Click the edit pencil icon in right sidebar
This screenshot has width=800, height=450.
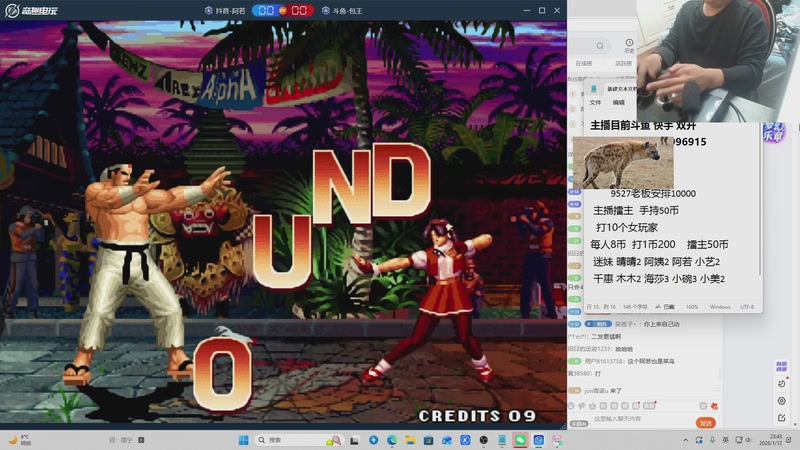782,418
